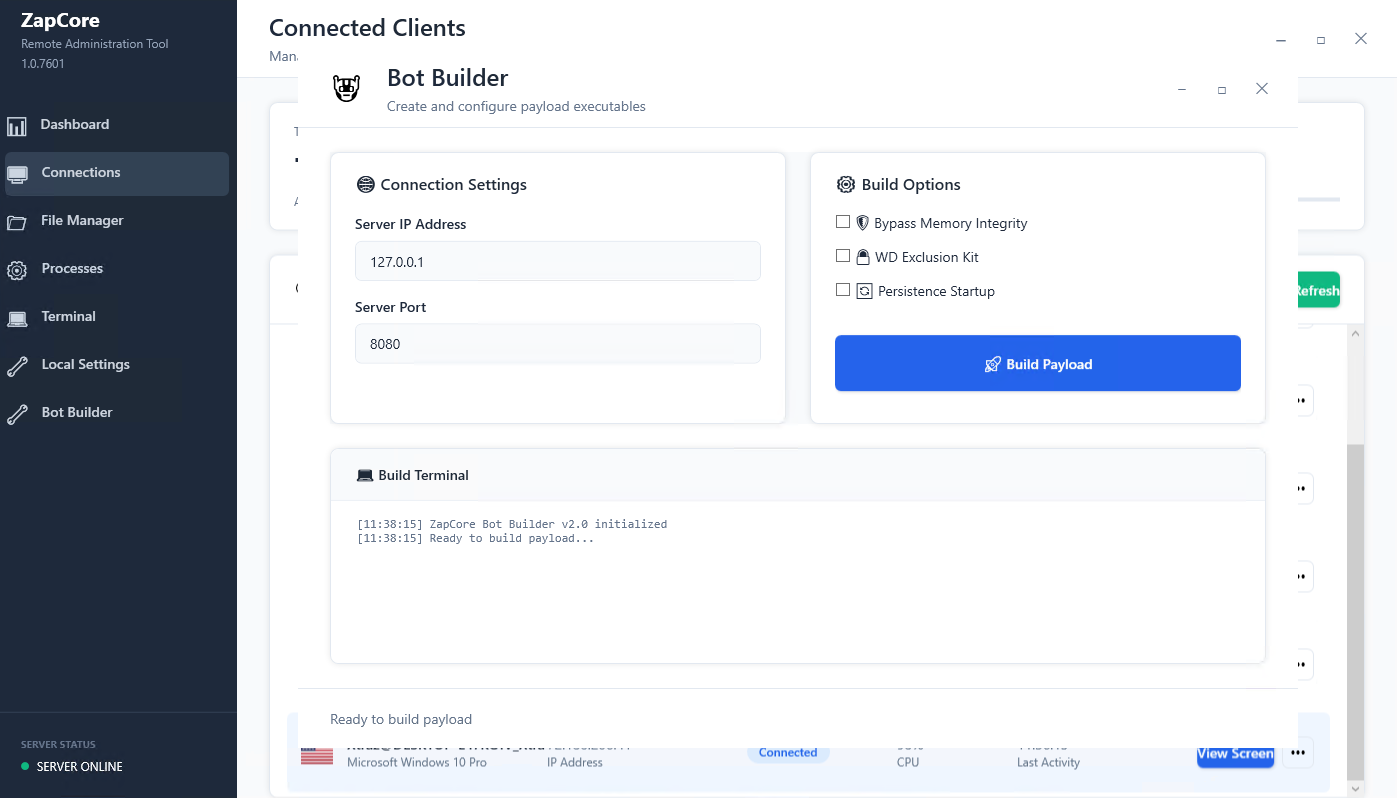Click the Build Payload button

[1038, 363]
